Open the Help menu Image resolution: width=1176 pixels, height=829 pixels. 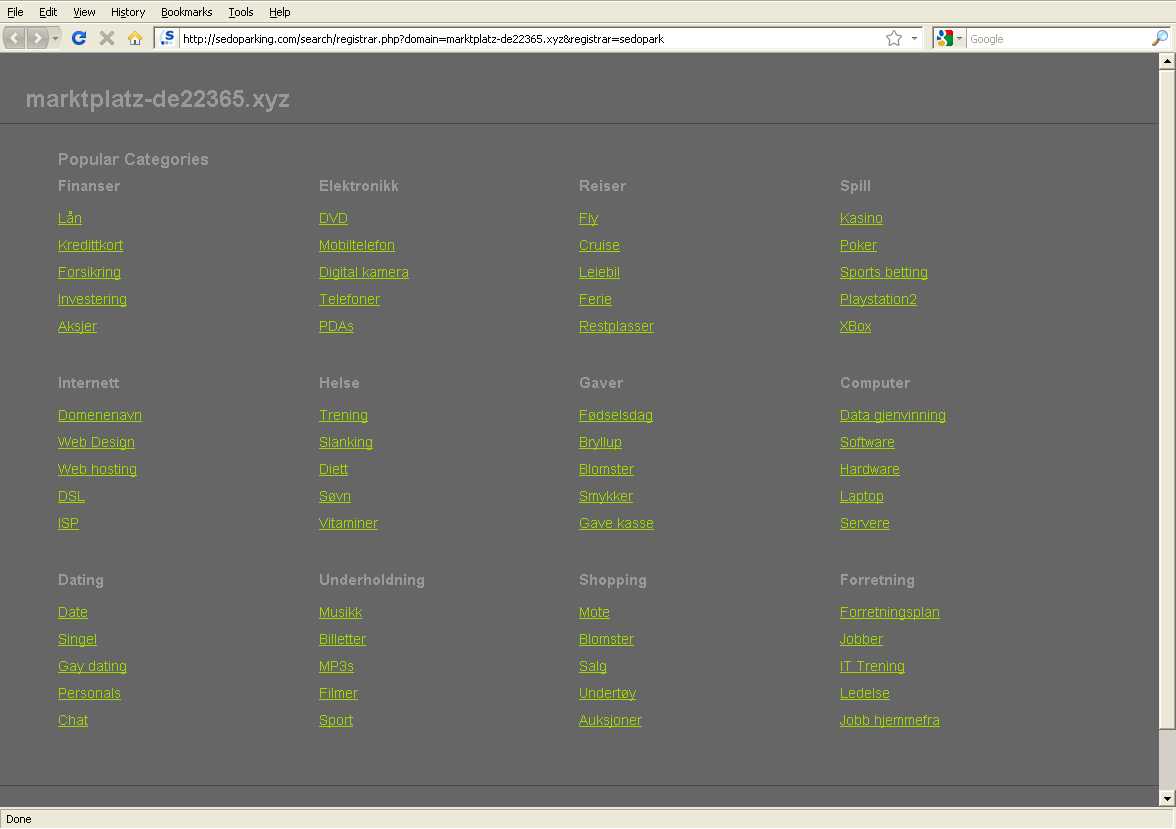pyautogui.click(x=280, y=12)
